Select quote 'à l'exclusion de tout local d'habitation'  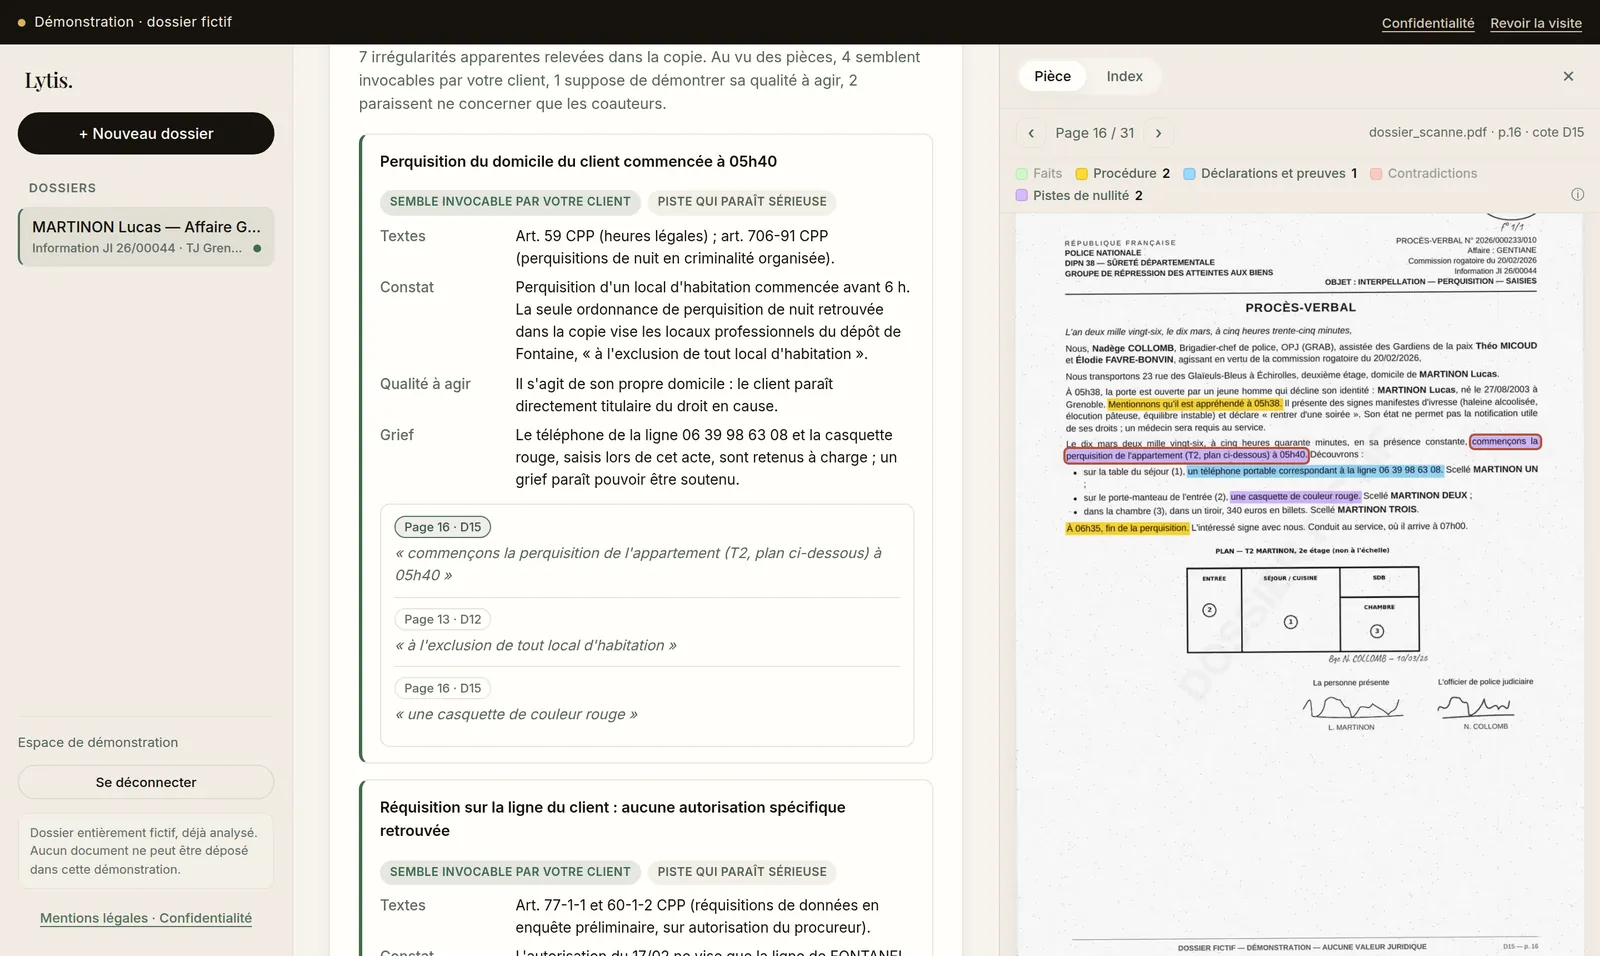536,646
